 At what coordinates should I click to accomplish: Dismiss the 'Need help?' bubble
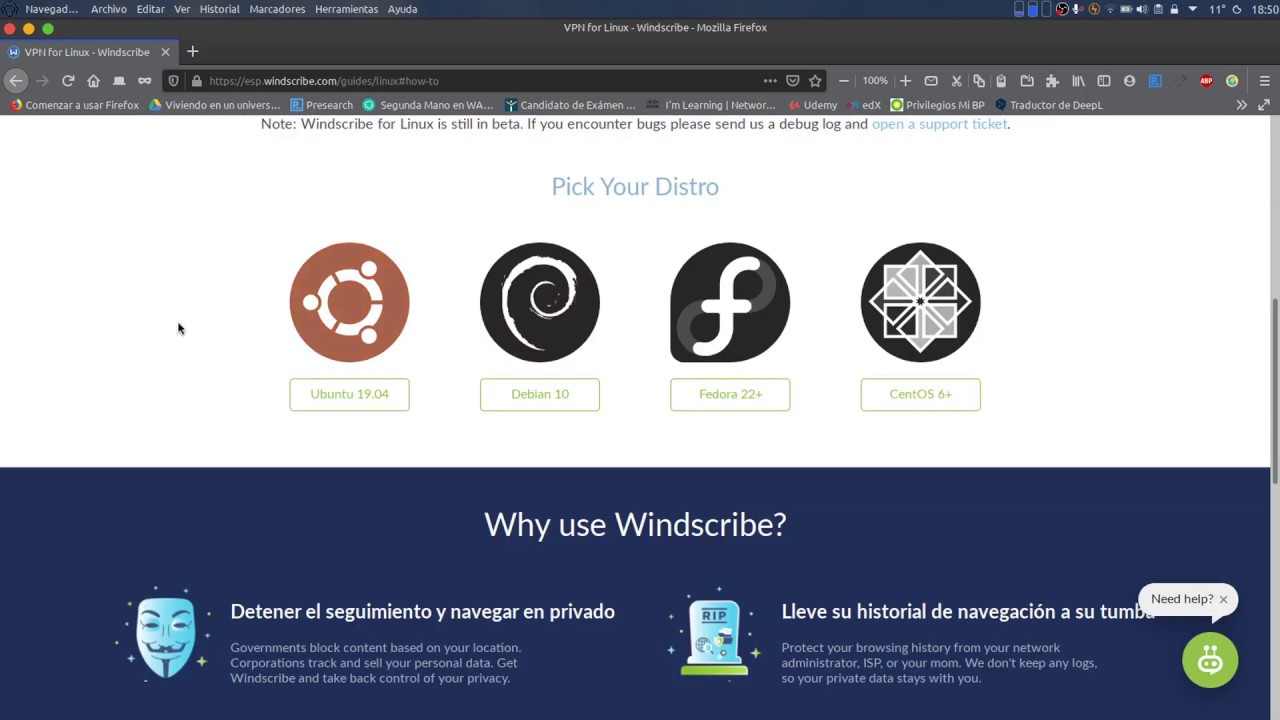1223,600
